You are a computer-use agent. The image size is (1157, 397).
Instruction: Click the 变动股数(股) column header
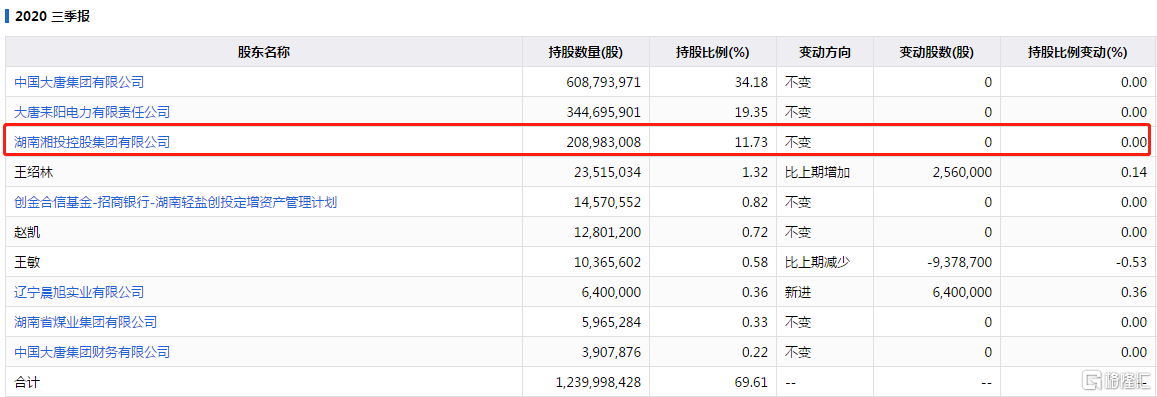[x=937, y=52]
